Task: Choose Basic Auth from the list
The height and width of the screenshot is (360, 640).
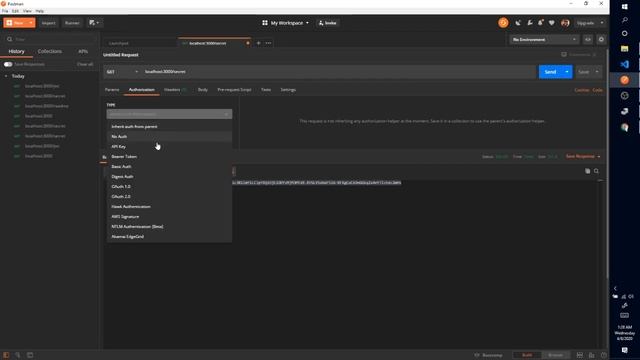Action: tap(169, 167)
